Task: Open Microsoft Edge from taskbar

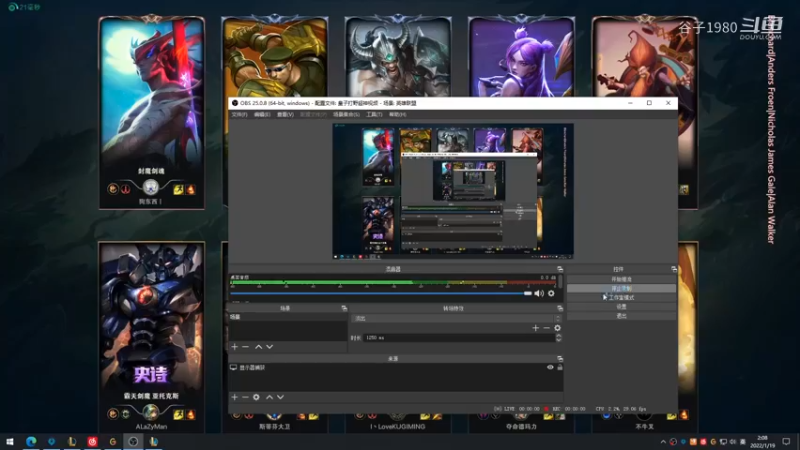Action: click(31, 441)
